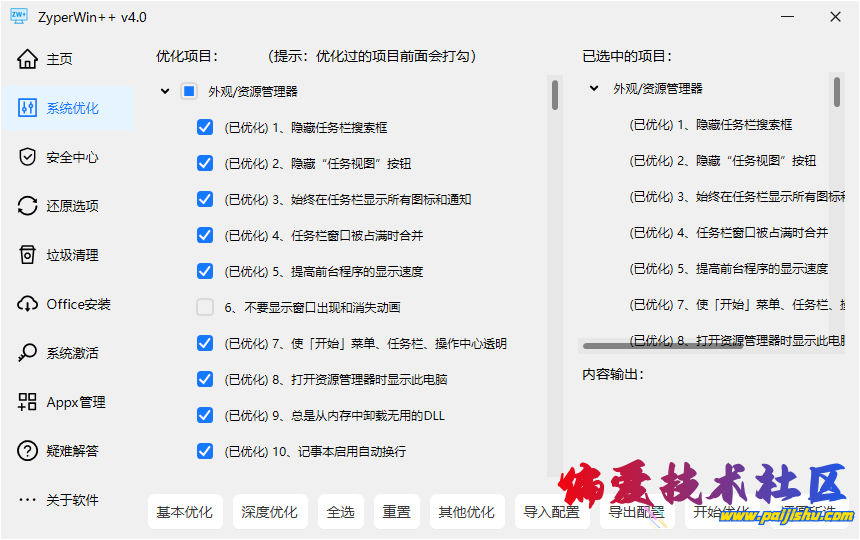
Task: Click the 还原选项 refresh arrows icon
Action: tap(28, 206)
